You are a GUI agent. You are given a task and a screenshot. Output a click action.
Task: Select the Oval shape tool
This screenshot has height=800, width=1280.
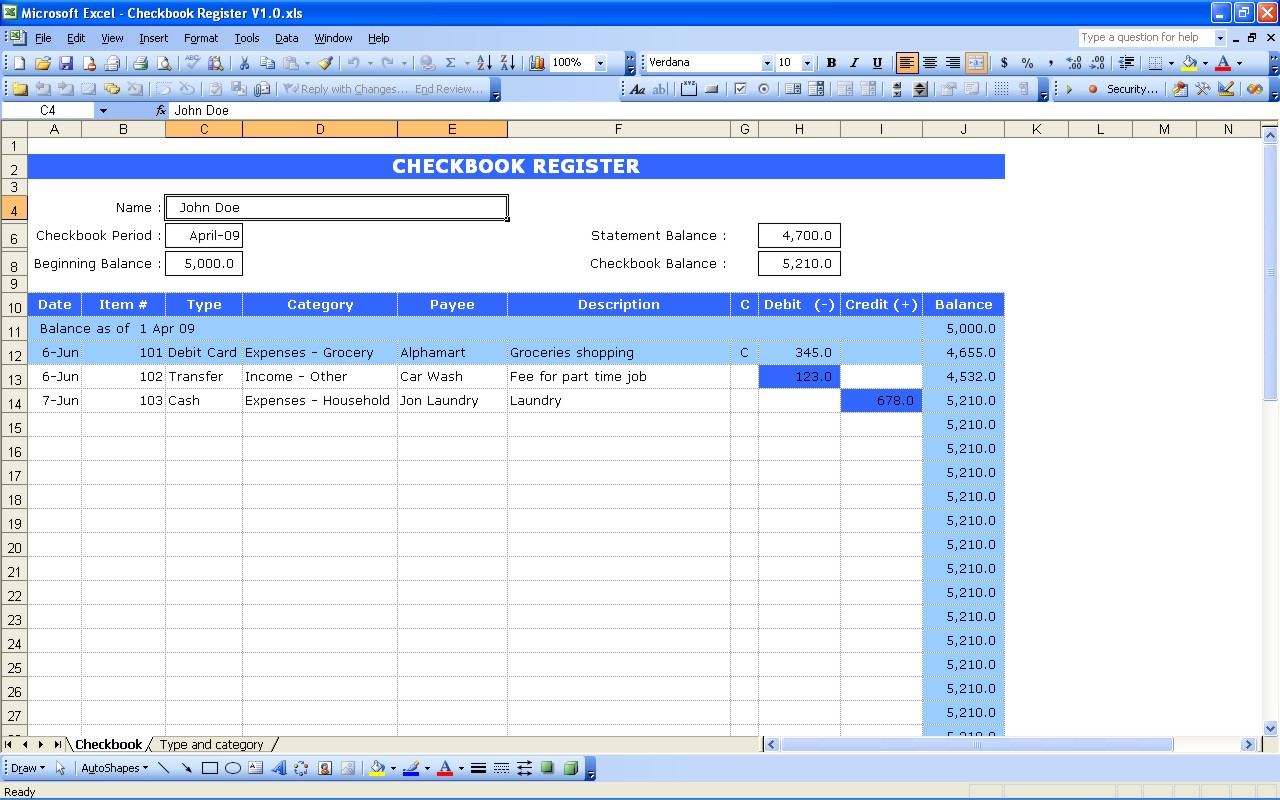pos(232,768)
